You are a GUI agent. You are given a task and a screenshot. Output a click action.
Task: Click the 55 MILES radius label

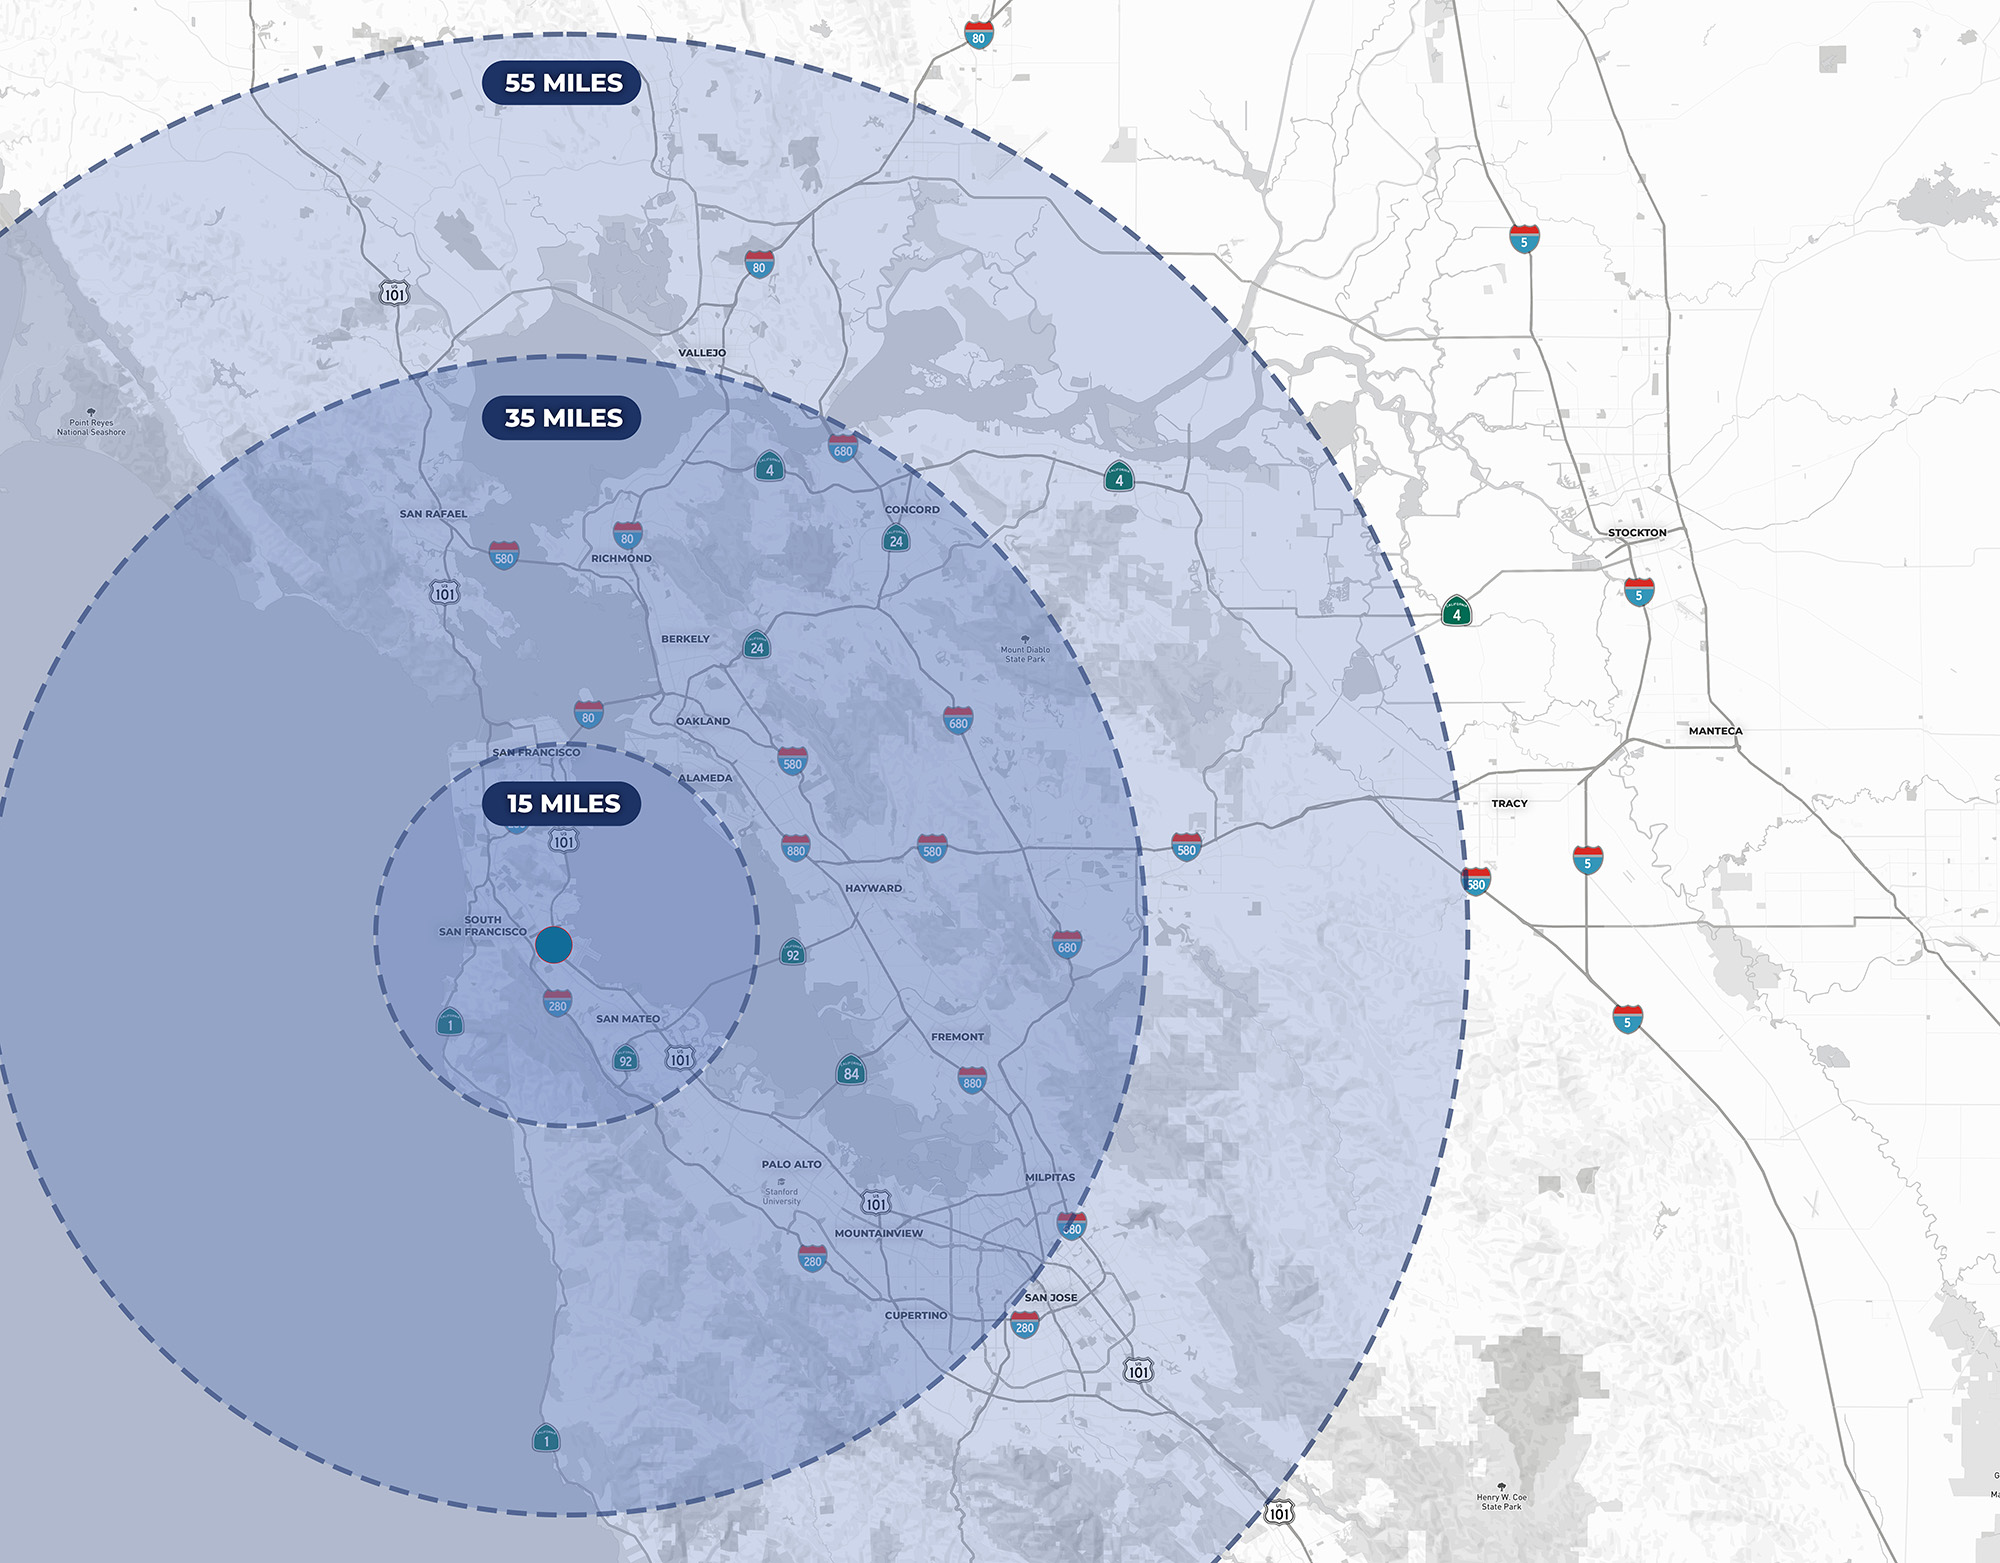563,85
